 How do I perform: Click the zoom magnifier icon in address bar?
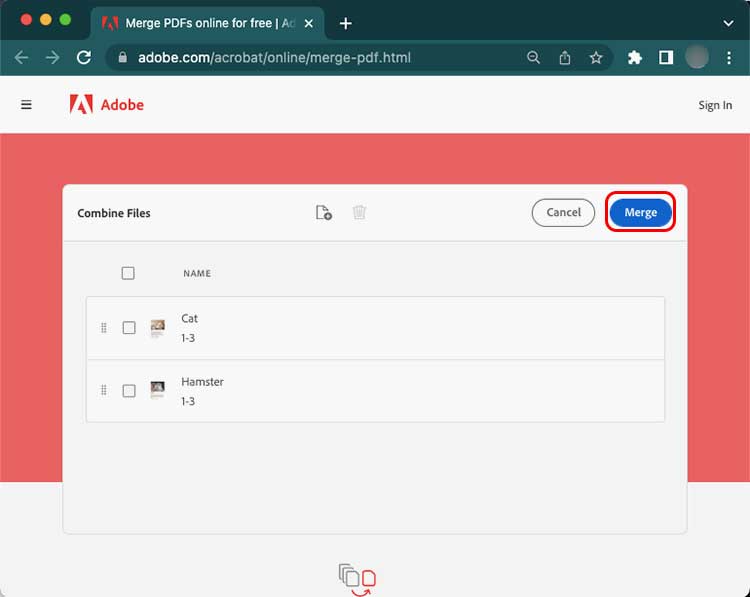[533, 58]
